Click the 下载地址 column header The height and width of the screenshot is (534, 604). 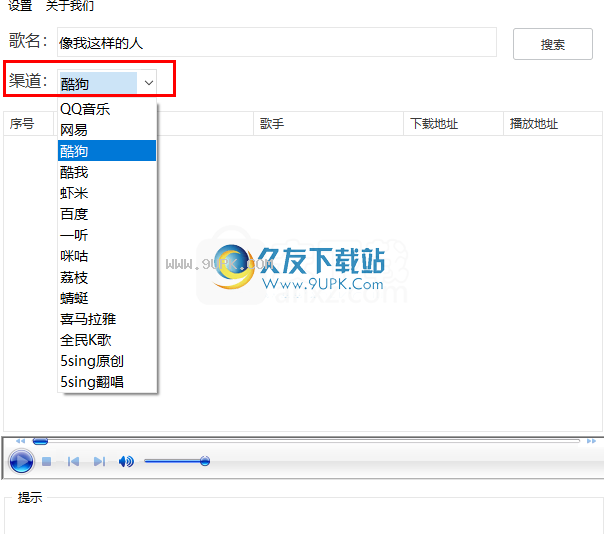[453, 124]
